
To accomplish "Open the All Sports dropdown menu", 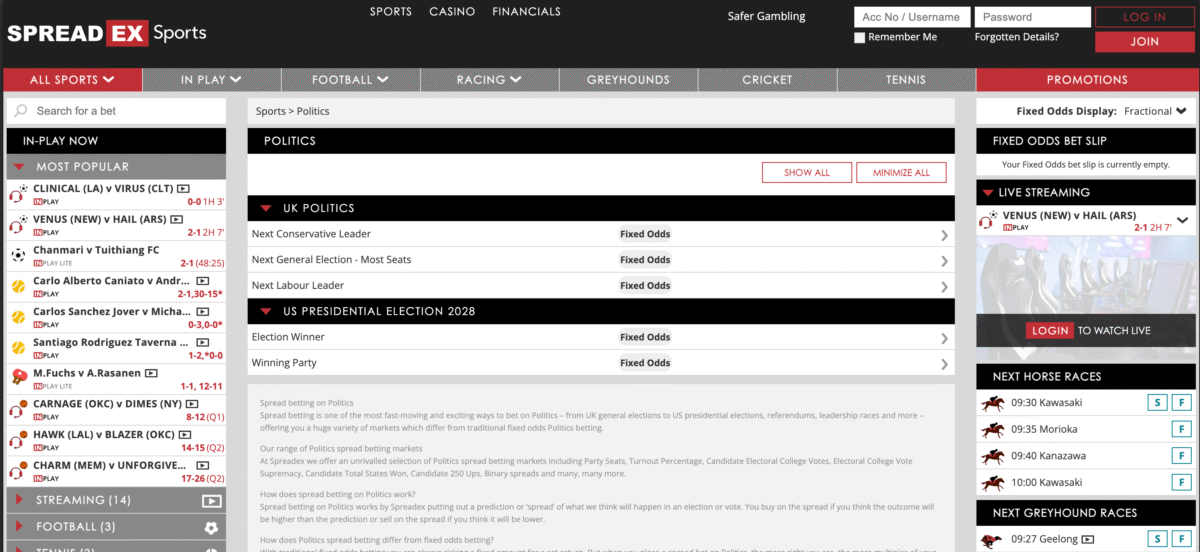I will click(x=72, y=79).
